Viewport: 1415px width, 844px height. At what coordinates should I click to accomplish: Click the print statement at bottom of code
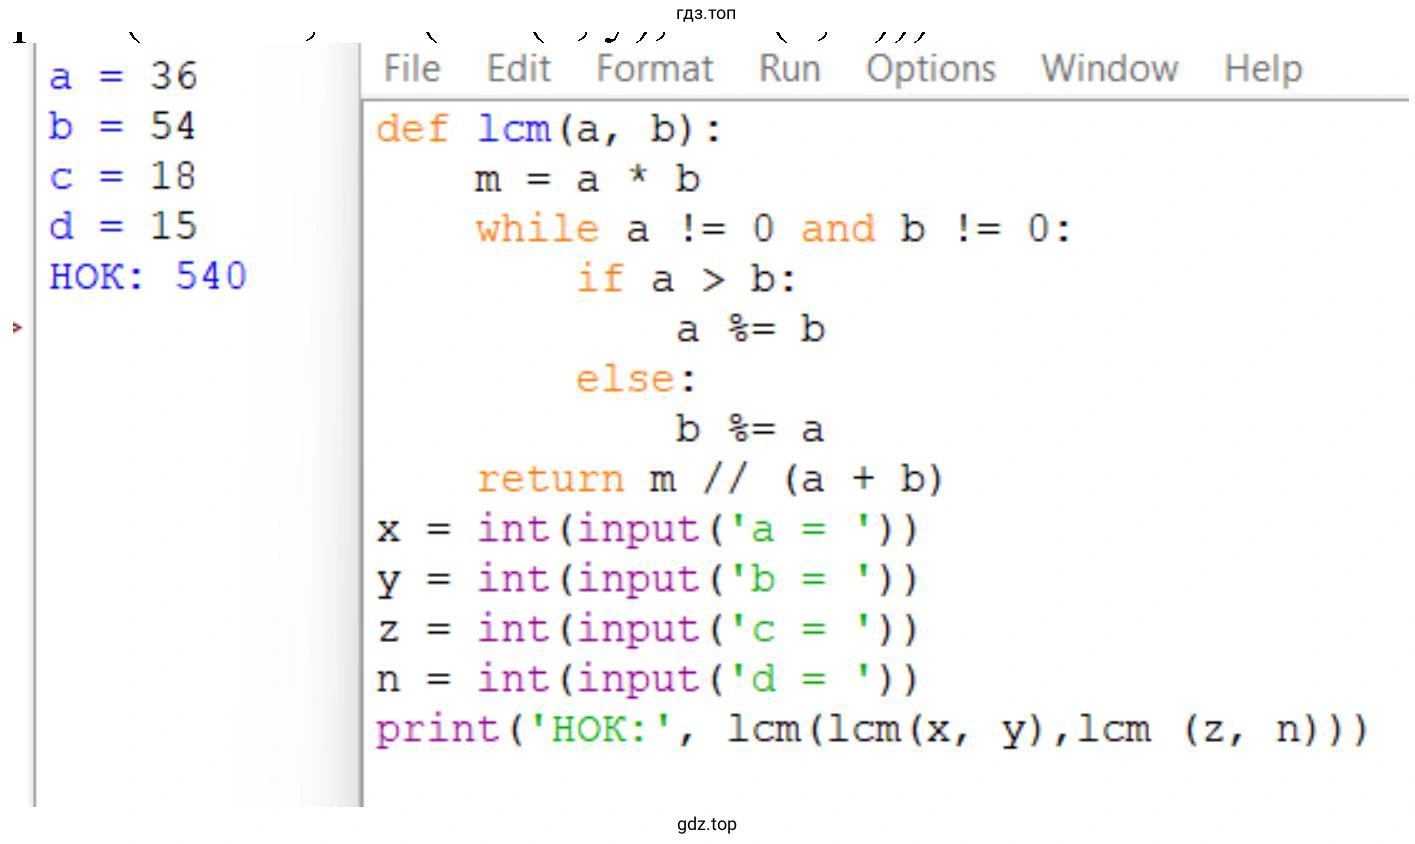coord(870,730)
